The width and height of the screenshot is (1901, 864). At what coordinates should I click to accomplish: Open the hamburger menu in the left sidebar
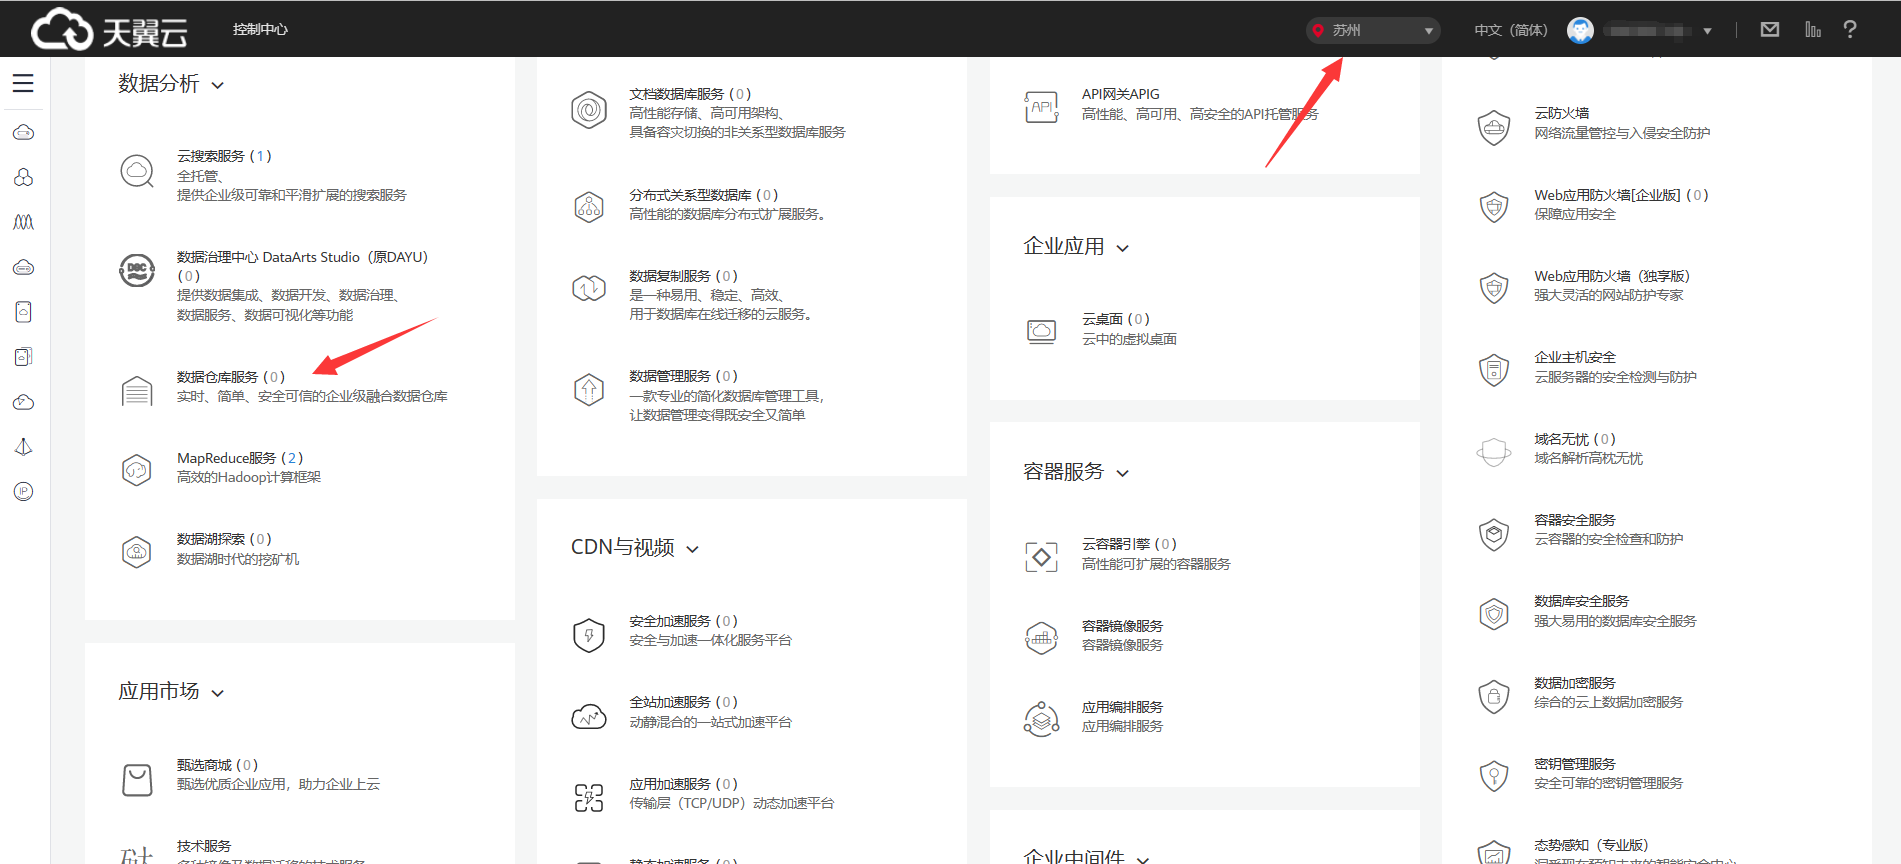coord(23,83)
